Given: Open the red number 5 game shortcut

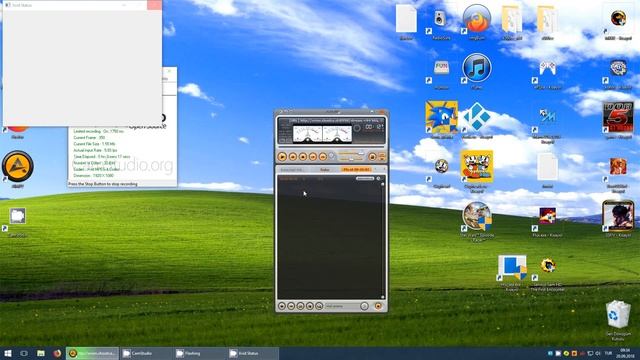Looking at the screenshot, I should 618,117.
